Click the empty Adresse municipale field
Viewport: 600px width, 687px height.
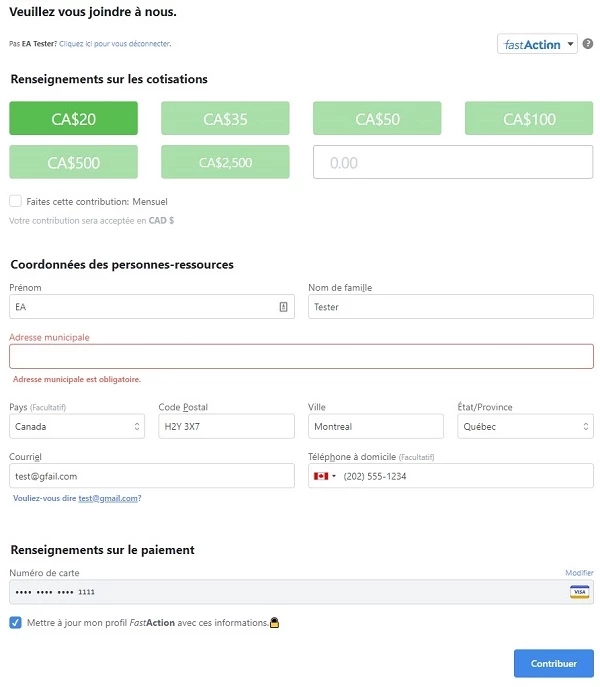pyautogui.click(x=301, y=356)
